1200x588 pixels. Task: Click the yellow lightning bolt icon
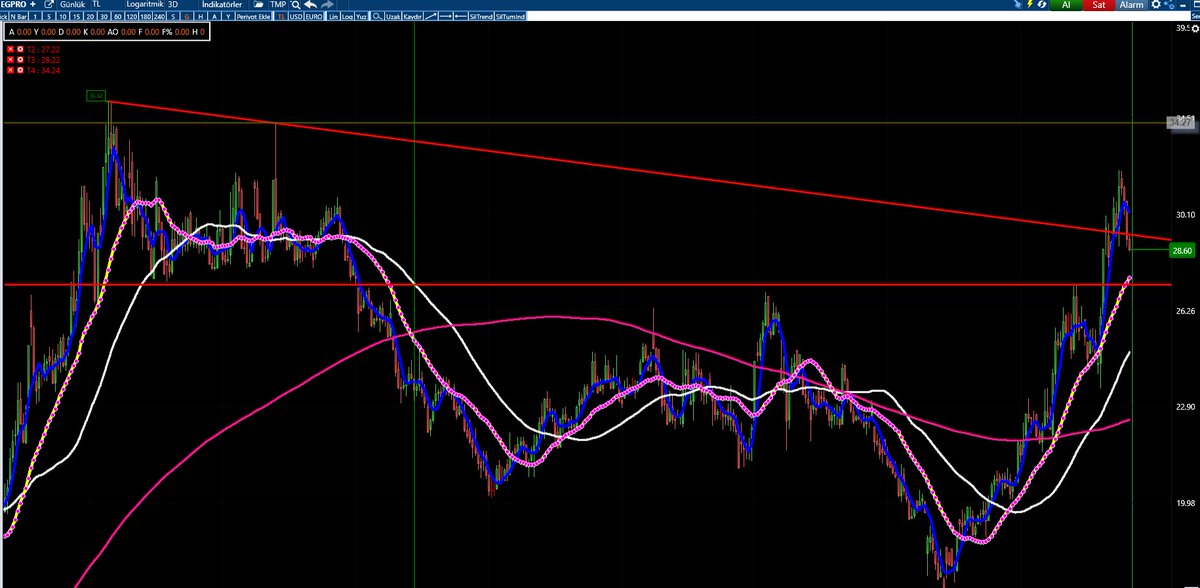(1029, 5)
